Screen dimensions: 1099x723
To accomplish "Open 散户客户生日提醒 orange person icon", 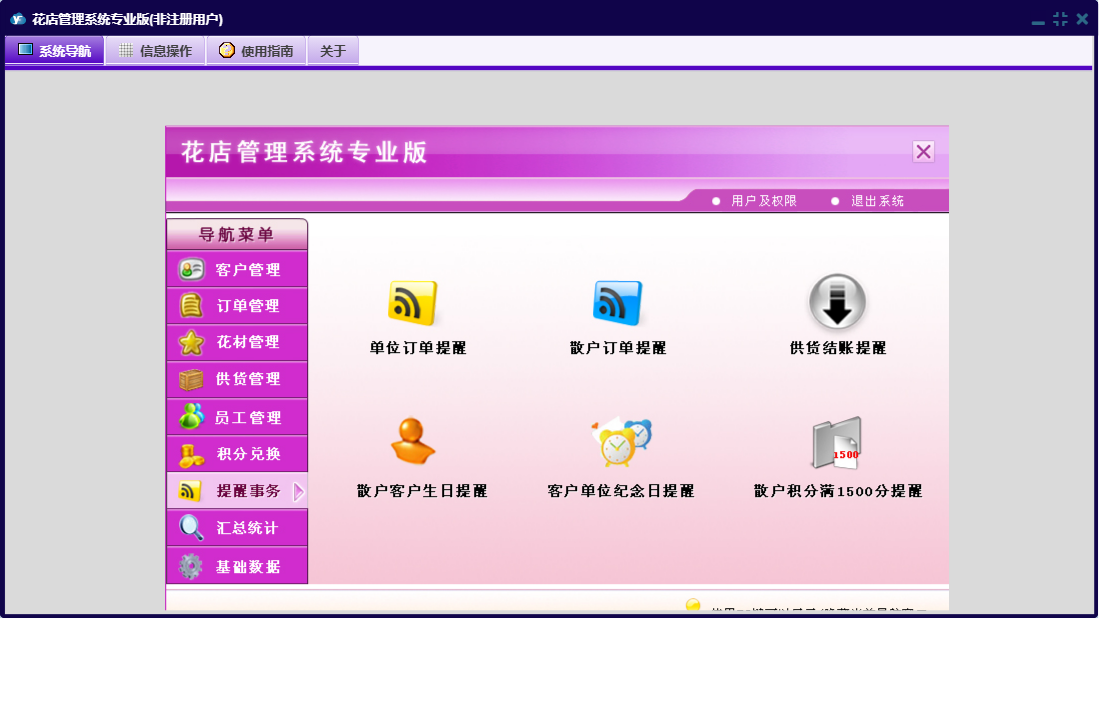I will coord(412,442).
